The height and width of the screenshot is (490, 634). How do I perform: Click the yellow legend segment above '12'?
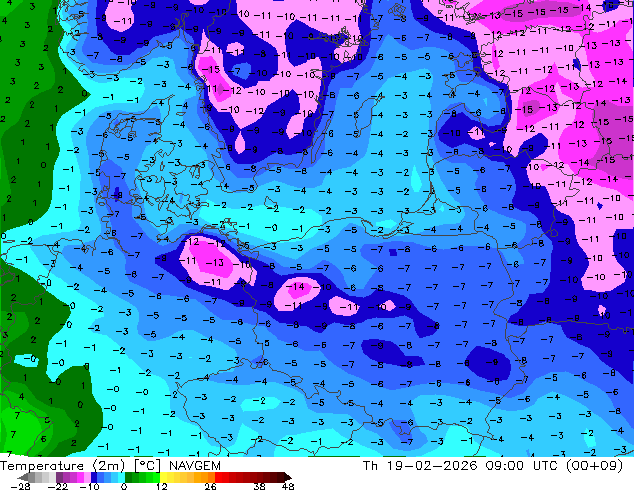(x=163, y=477)
